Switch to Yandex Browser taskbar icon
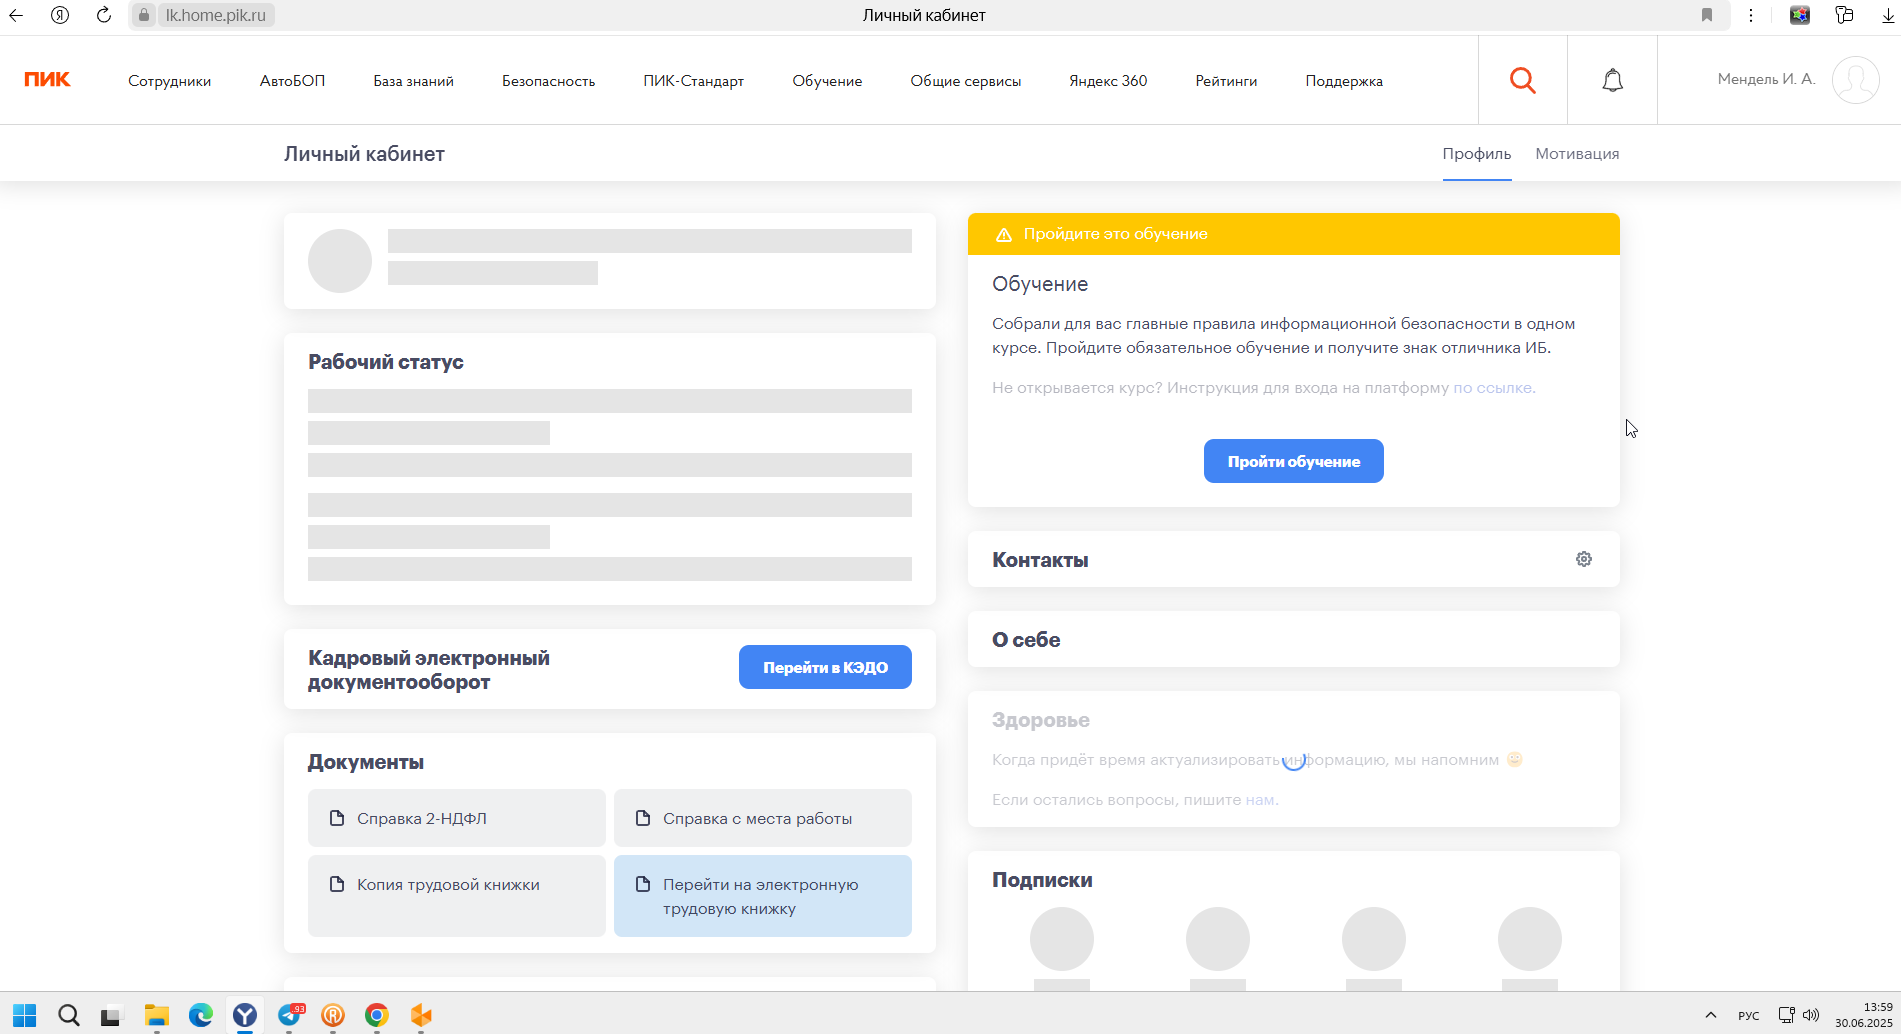Screen dimensions: 1901x1034 245,1015
